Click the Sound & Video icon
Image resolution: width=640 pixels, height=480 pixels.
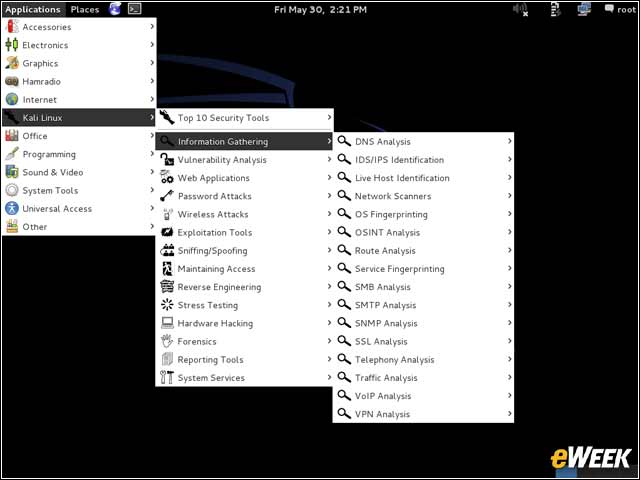point(12,172)
